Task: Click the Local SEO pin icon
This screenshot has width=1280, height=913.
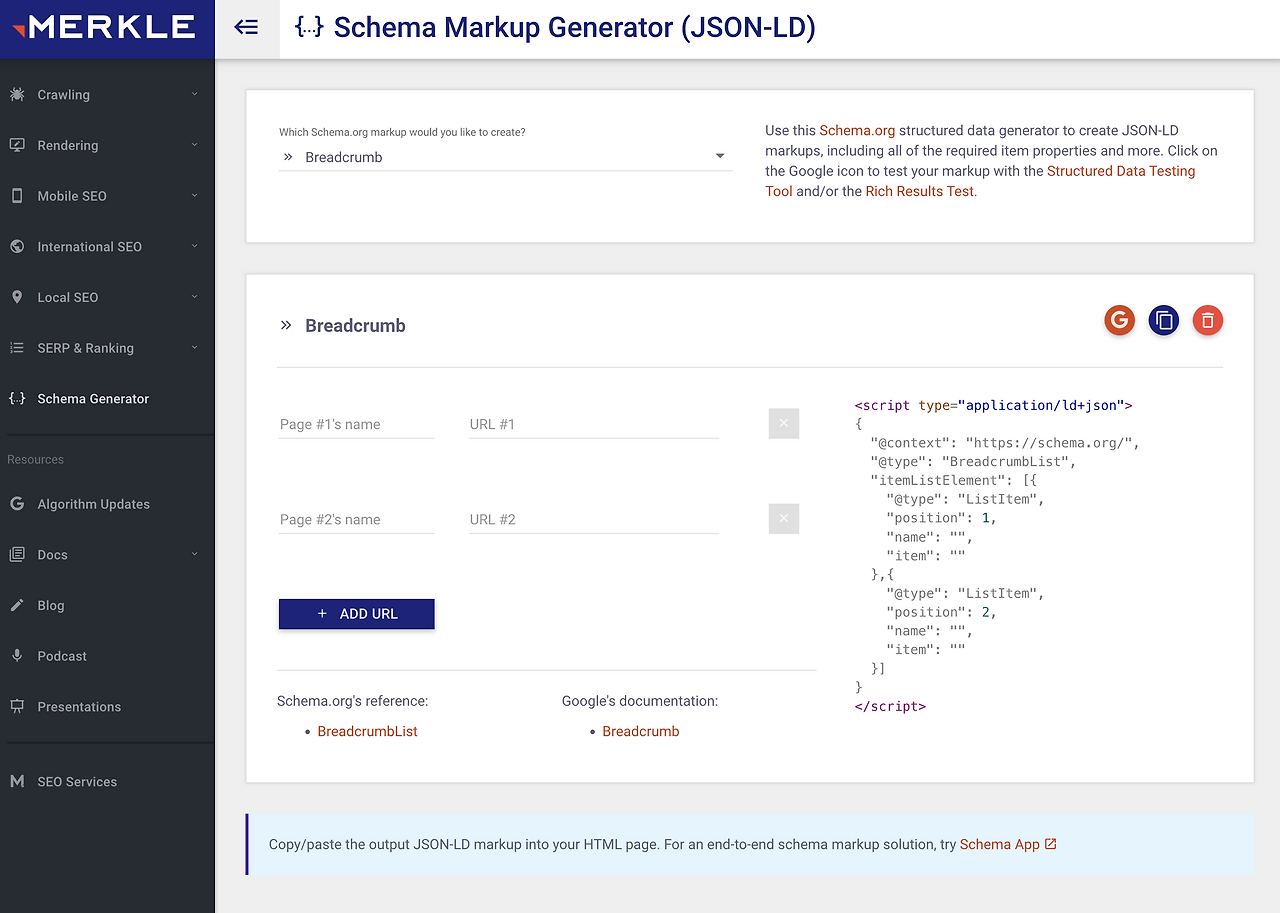Action: (x=17, y=297)
